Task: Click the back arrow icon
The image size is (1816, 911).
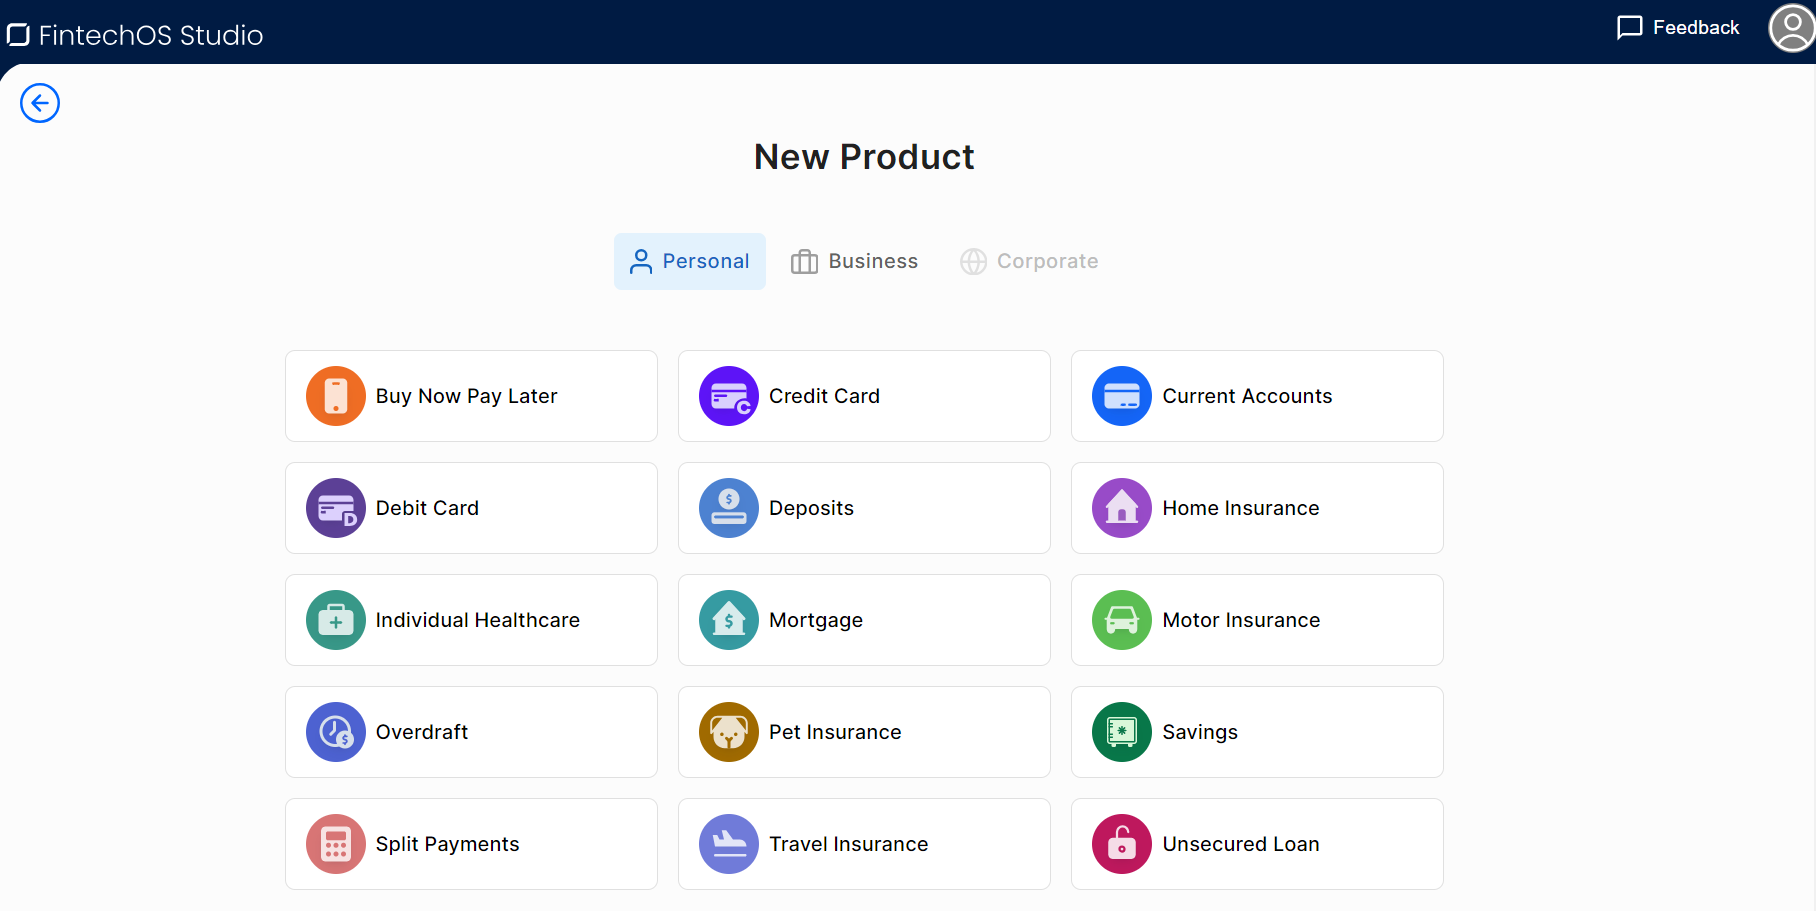Action: 40,103
